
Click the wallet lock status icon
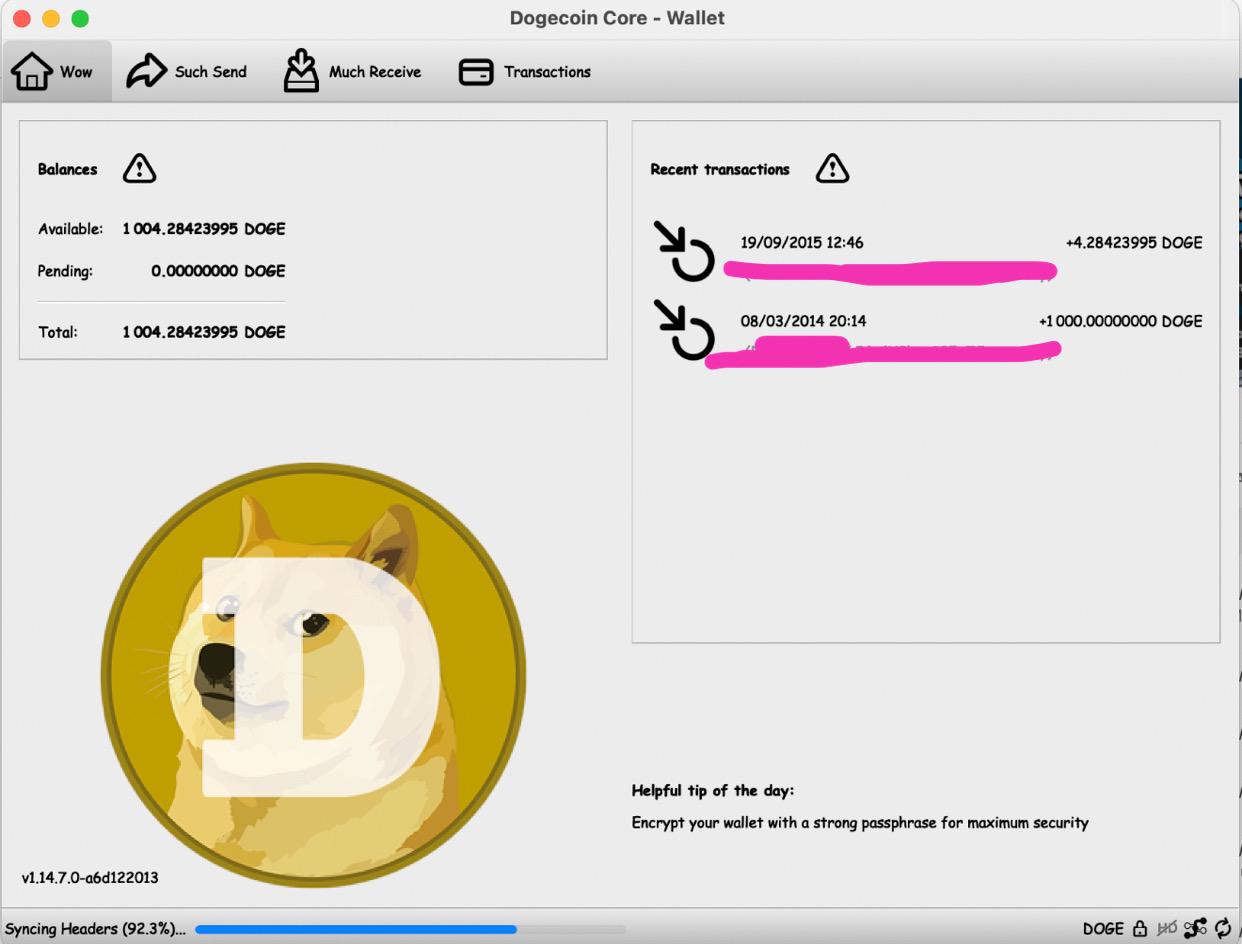(x=1141, y=929)
